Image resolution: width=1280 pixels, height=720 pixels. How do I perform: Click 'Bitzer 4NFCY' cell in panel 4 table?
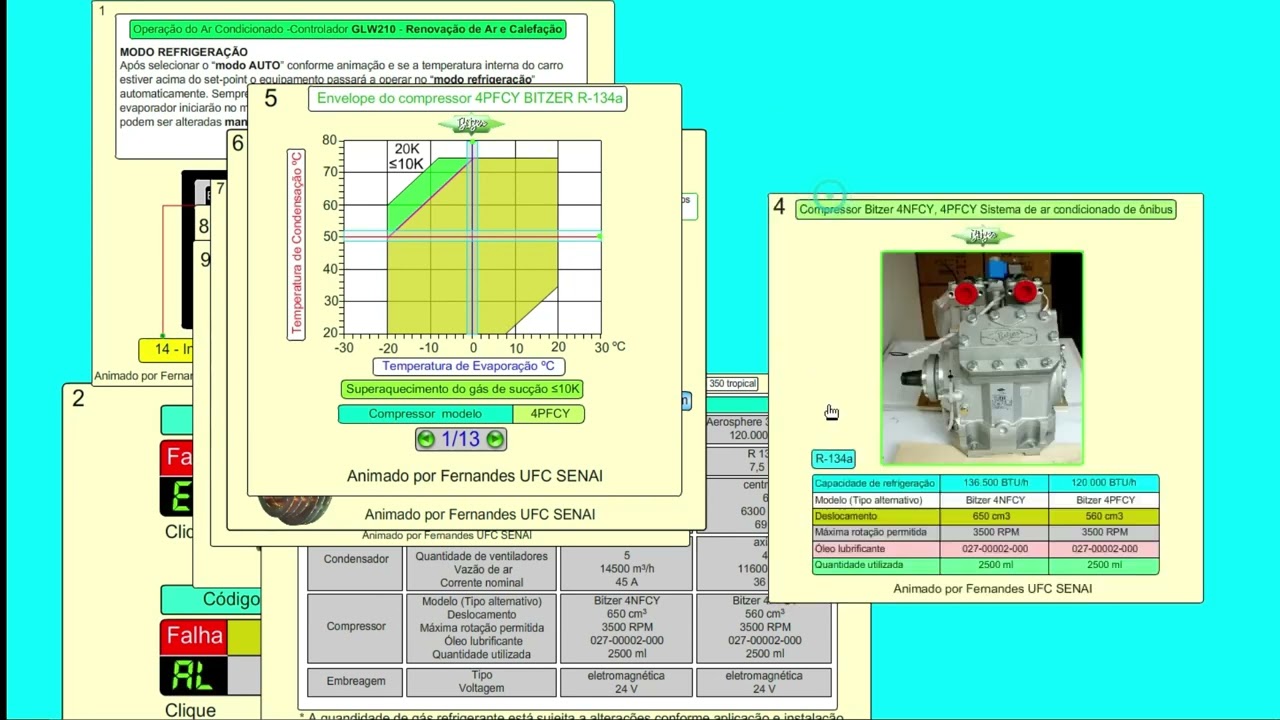point(995,500)
